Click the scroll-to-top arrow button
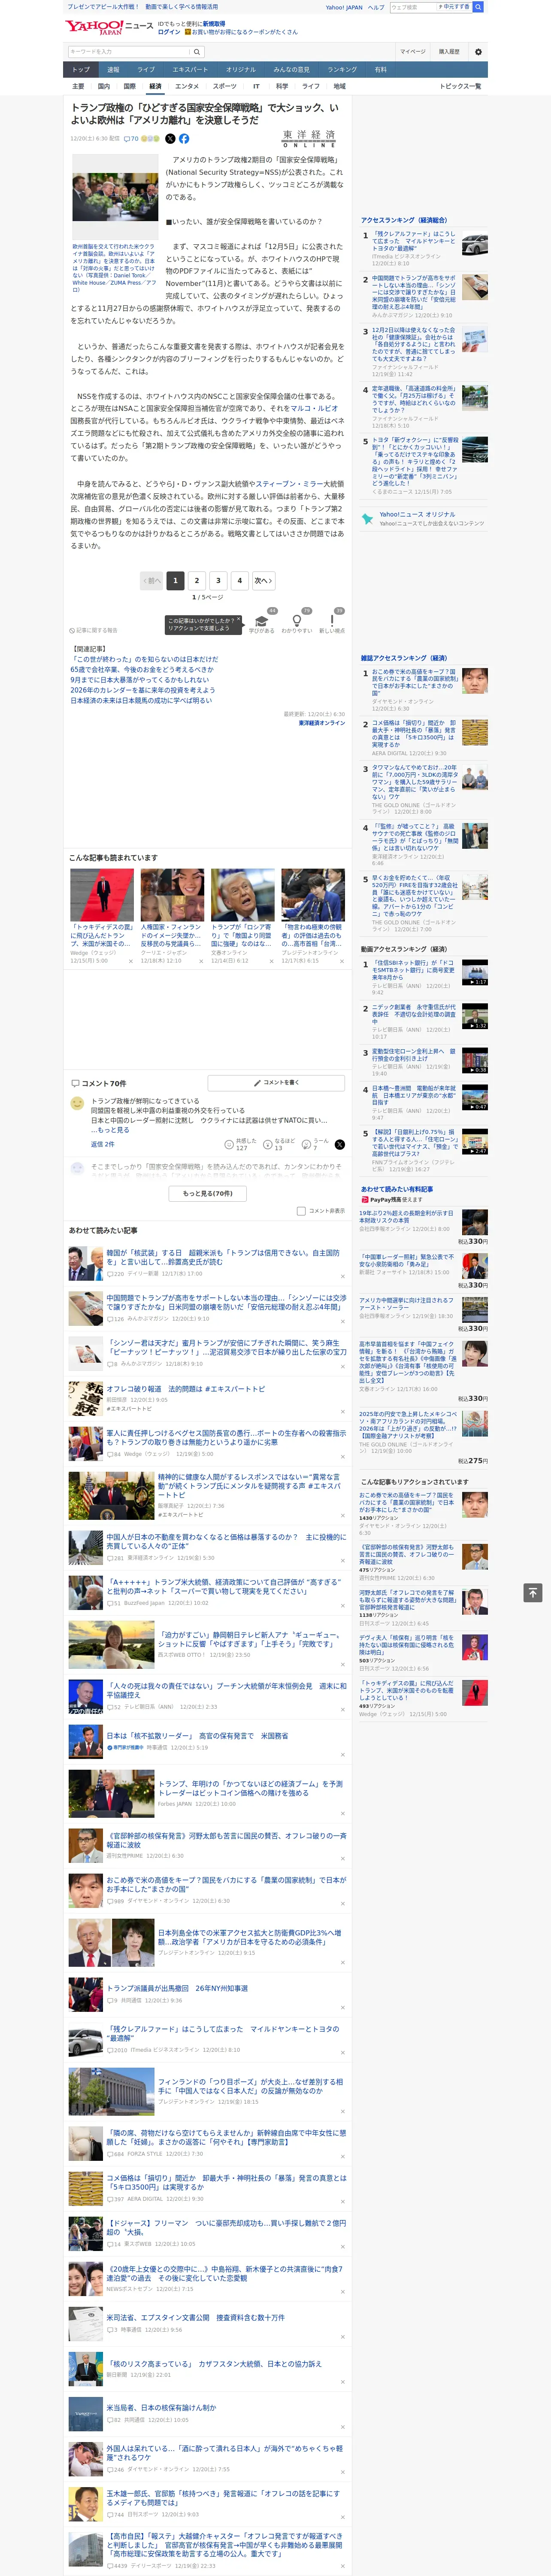 coord(533,1593)
